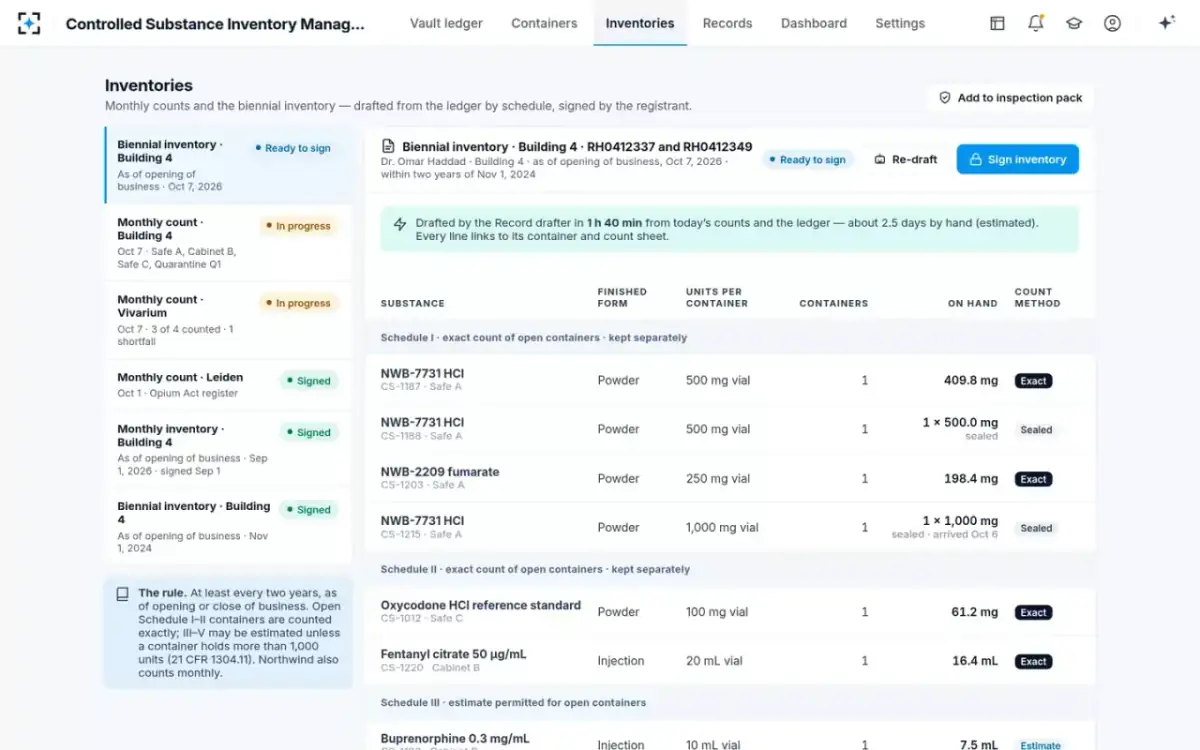Click the Sealed badge for 1 × 500.0 mg
Viewport: 1200px width, 750px height.
[x=1036, y=430]
